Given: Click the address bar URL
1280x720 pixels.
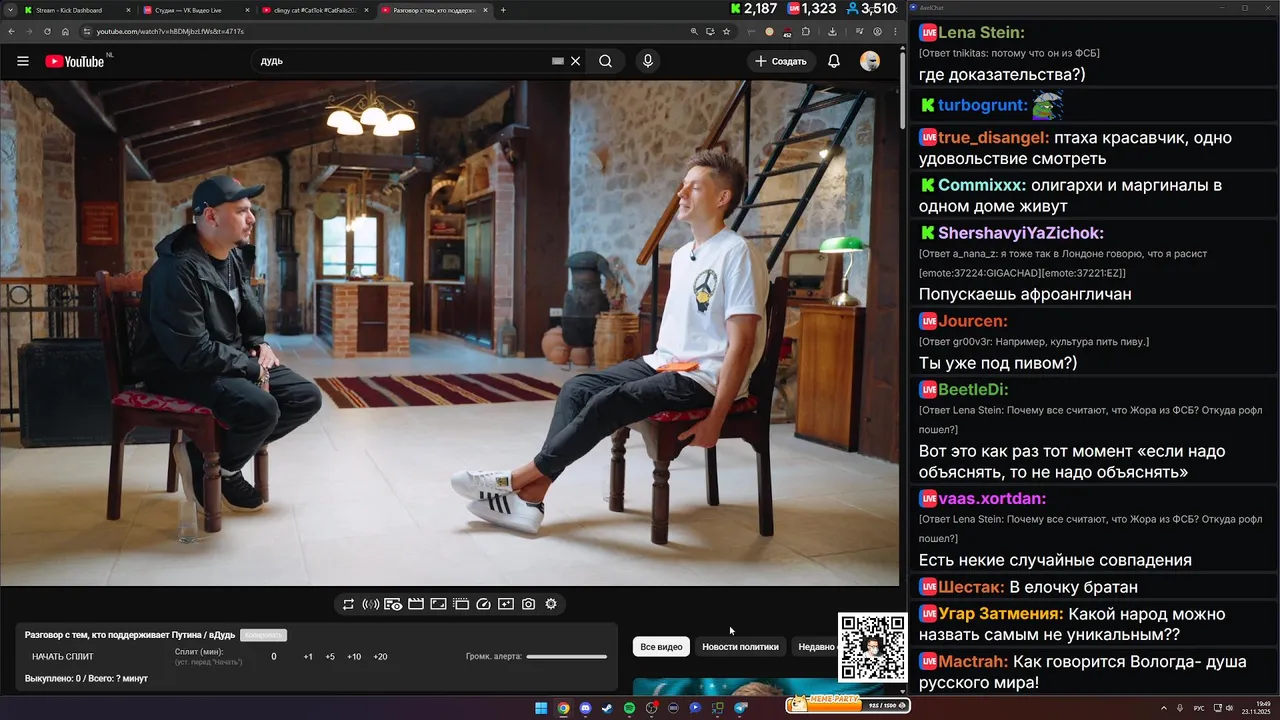Looking at the screenshot, I should click(x=170, y=31).
